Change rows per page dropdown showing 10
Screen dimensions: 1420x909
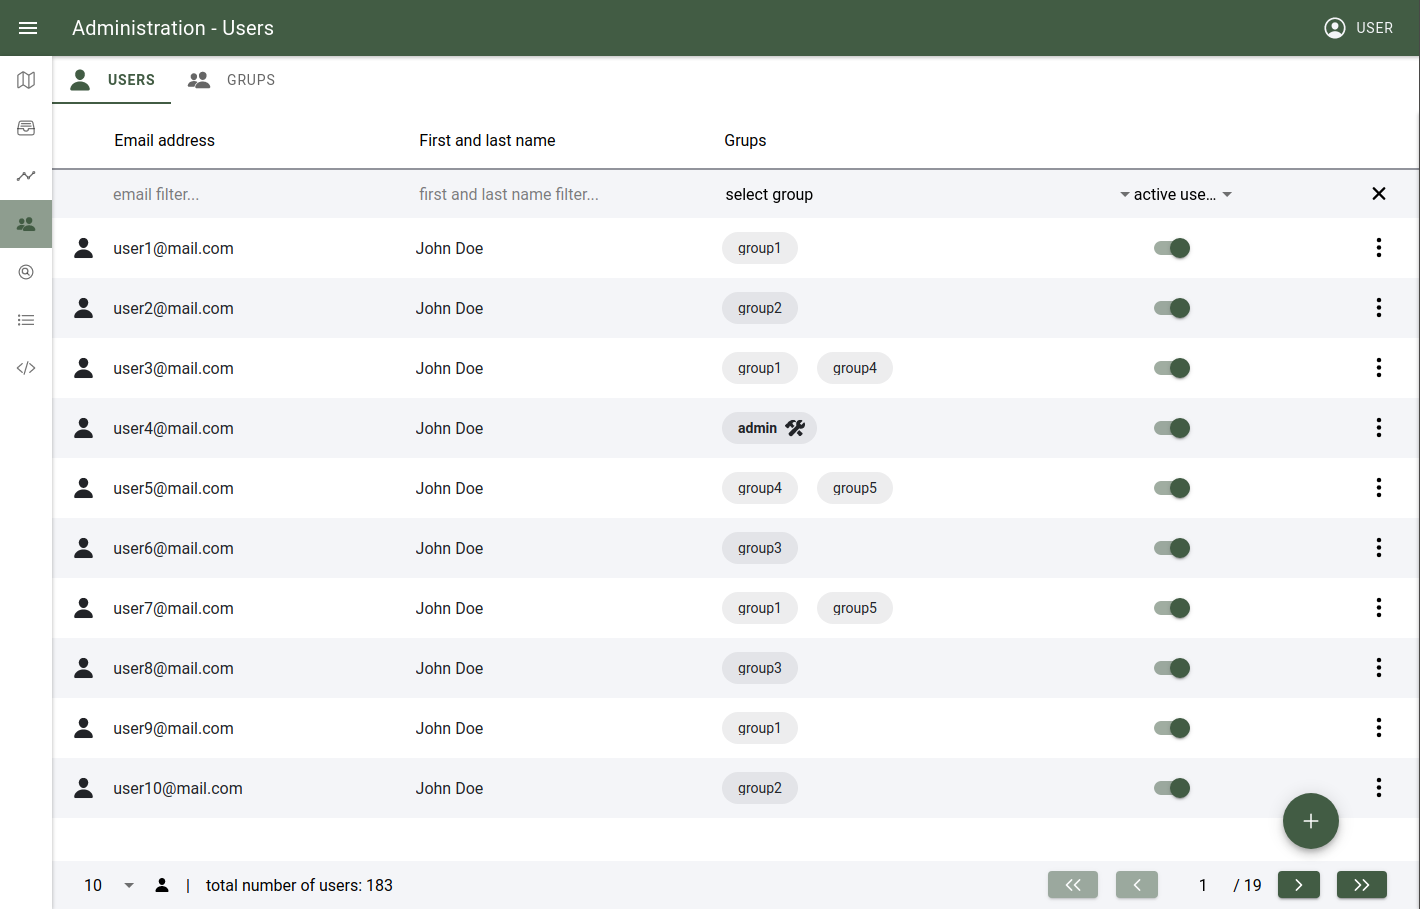[x=108, y=885]
